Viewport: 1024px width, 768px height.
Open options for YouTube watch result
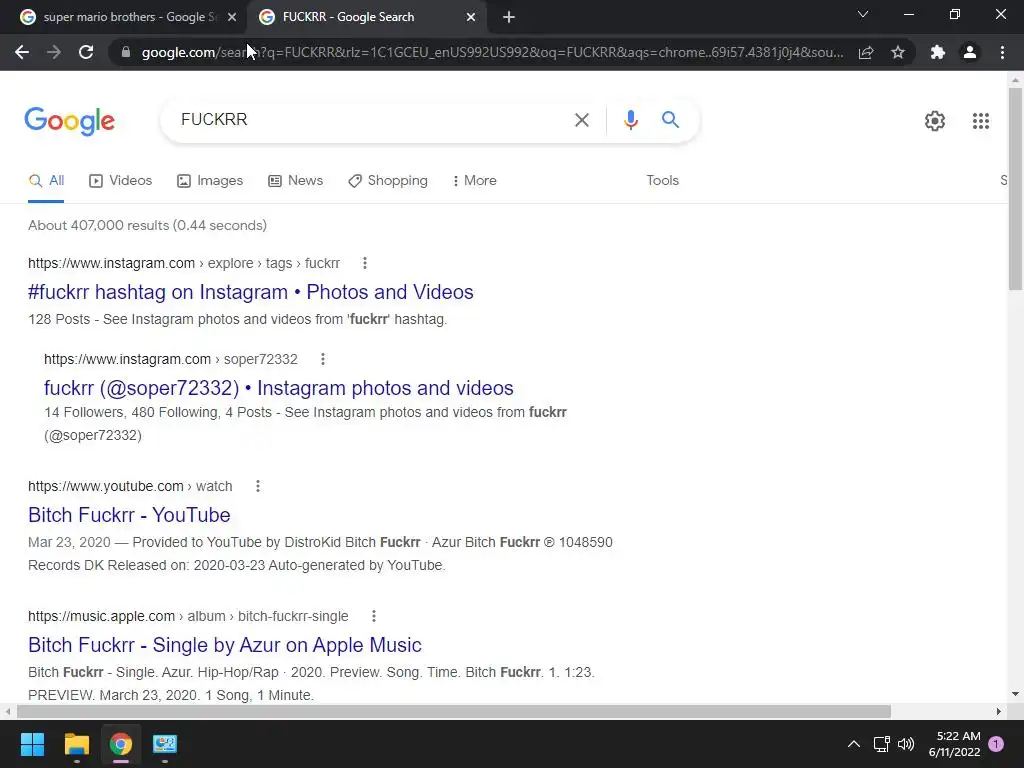point(258,487)
